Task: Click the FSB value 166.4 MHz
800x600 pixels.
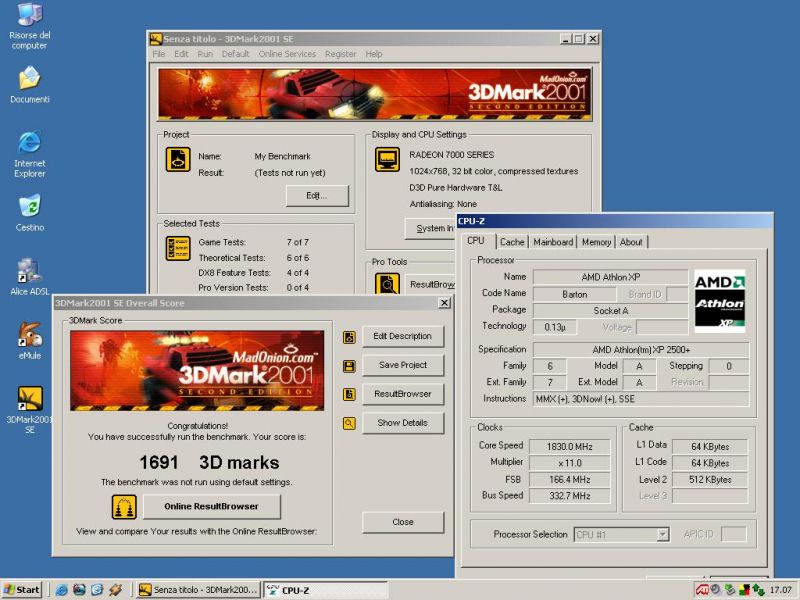Action: click(569, 480)
